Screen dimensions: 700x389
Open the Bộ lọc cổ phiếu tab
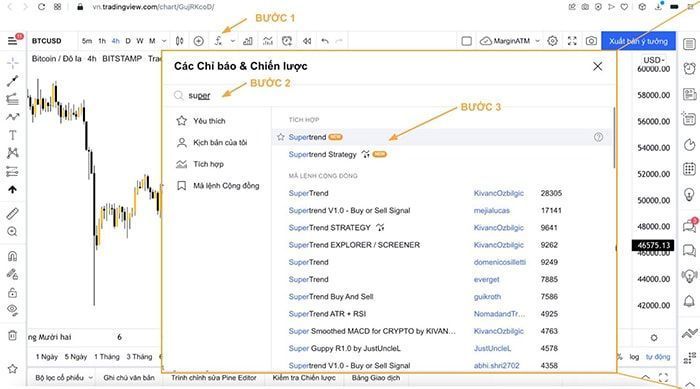coord(60,378)
